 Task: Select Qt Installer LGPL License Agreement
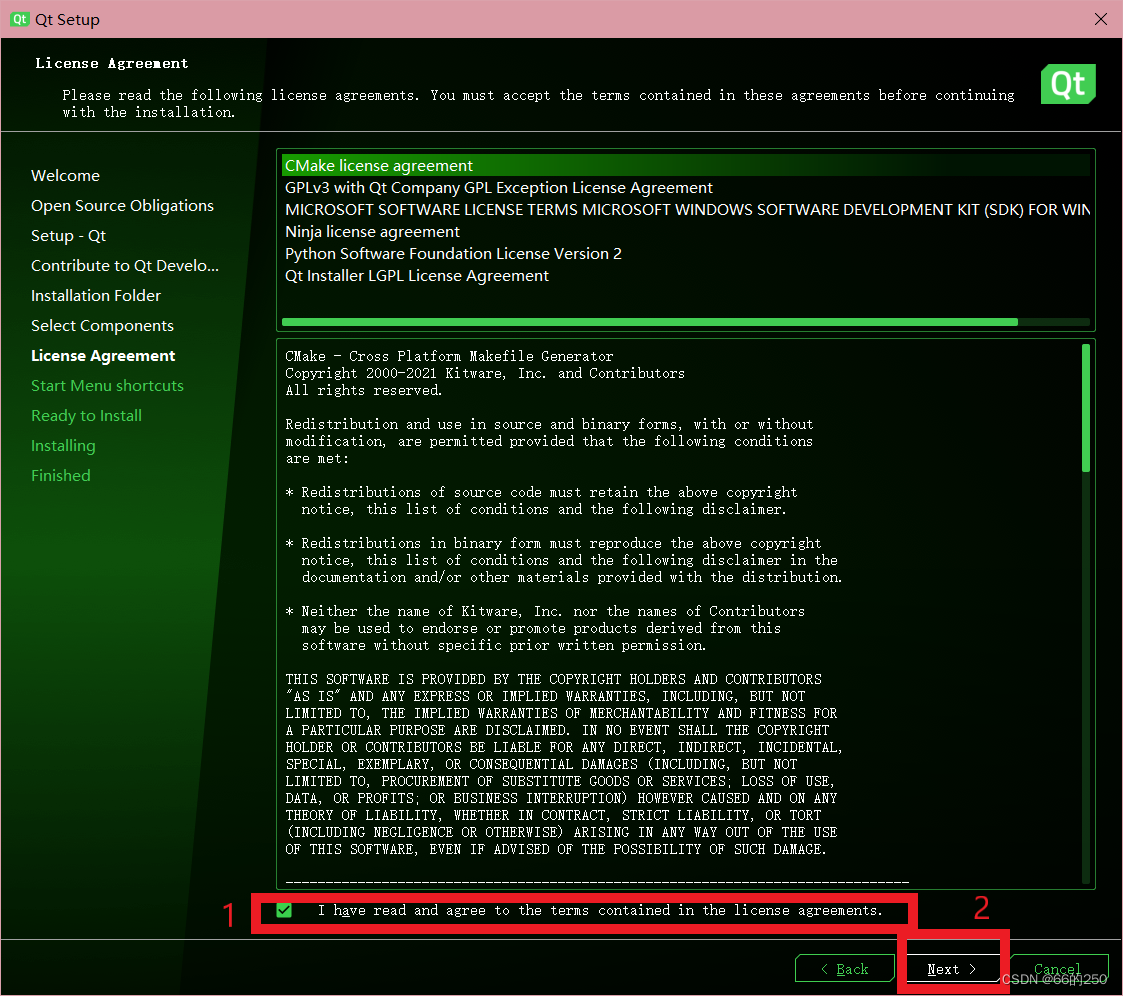(686, 276)
